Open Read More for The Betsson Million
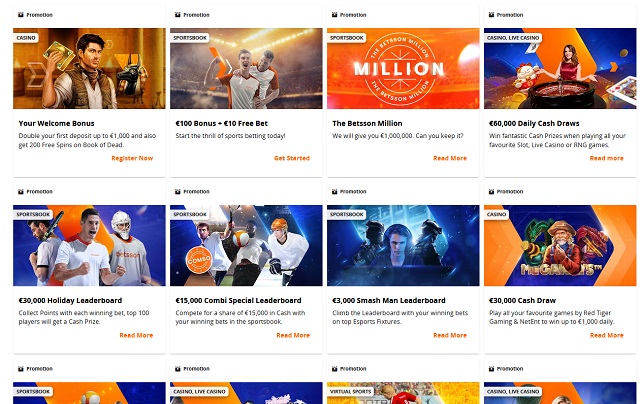Viewport: 640px width, 404px height. tap(450, 158)
